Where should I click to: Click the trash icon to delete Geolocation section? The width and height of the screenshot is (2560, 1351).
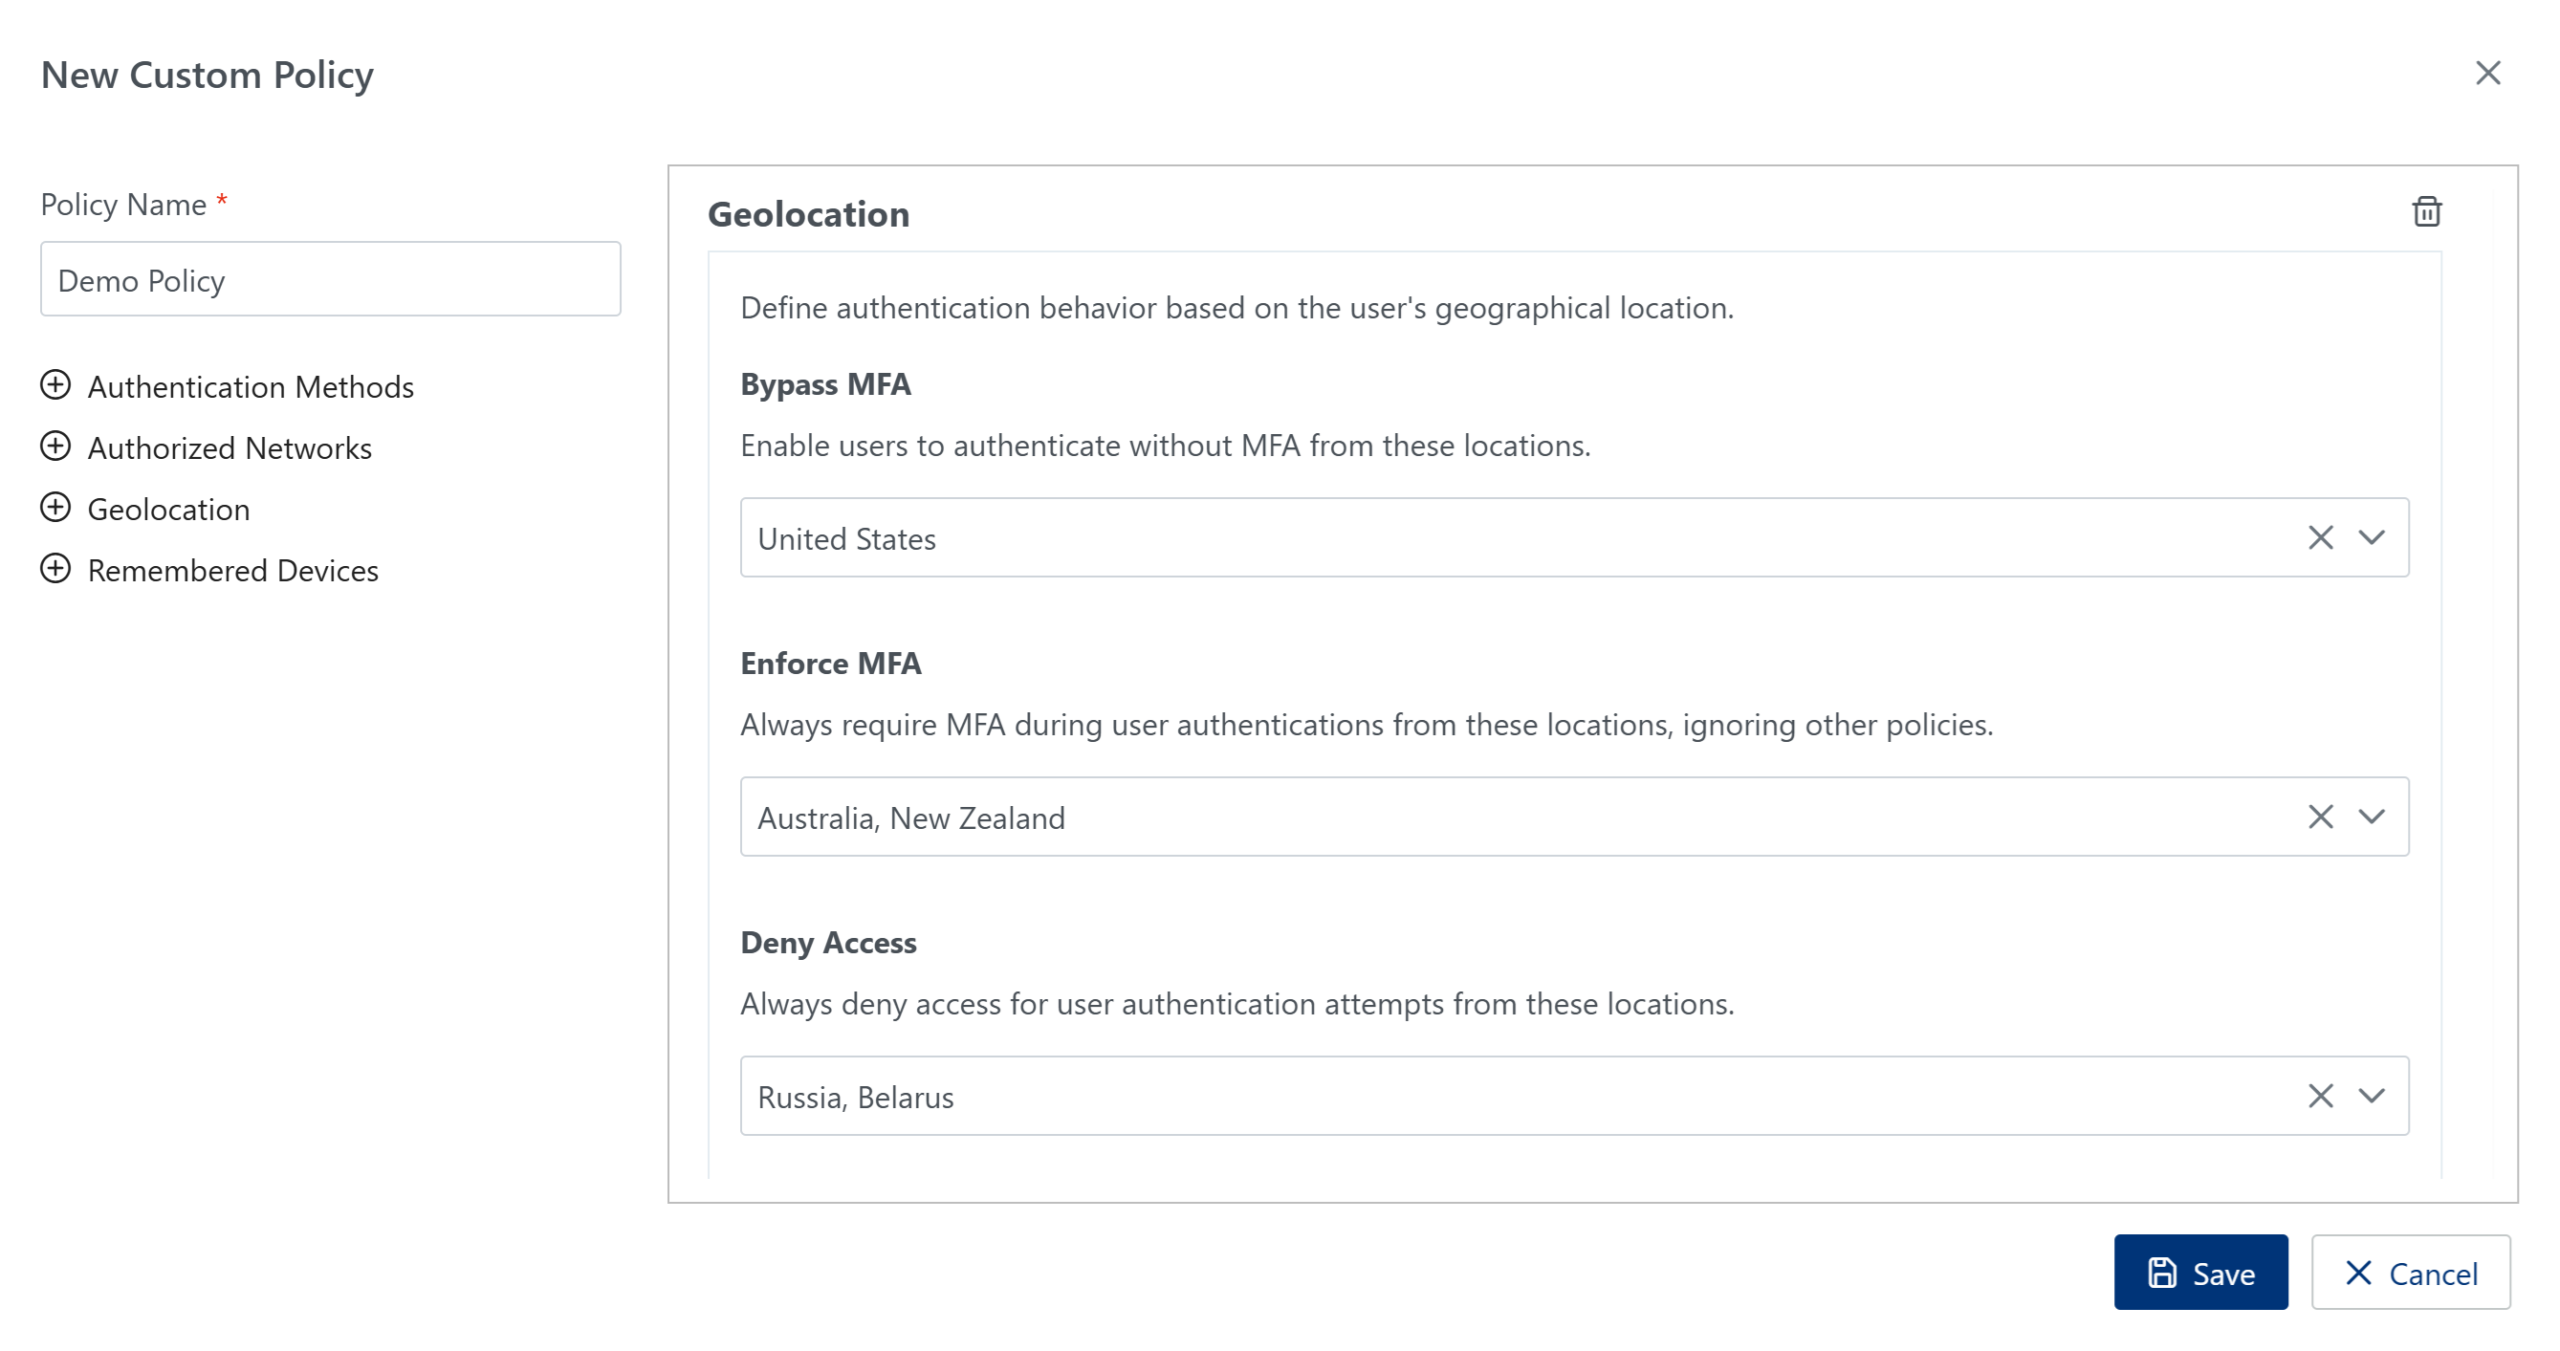tap(2426, 212)
